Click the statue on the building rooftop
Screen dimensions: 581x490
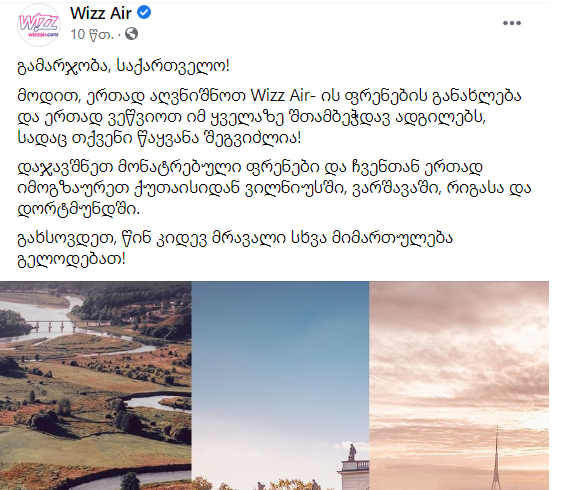(x=352, y=452)
